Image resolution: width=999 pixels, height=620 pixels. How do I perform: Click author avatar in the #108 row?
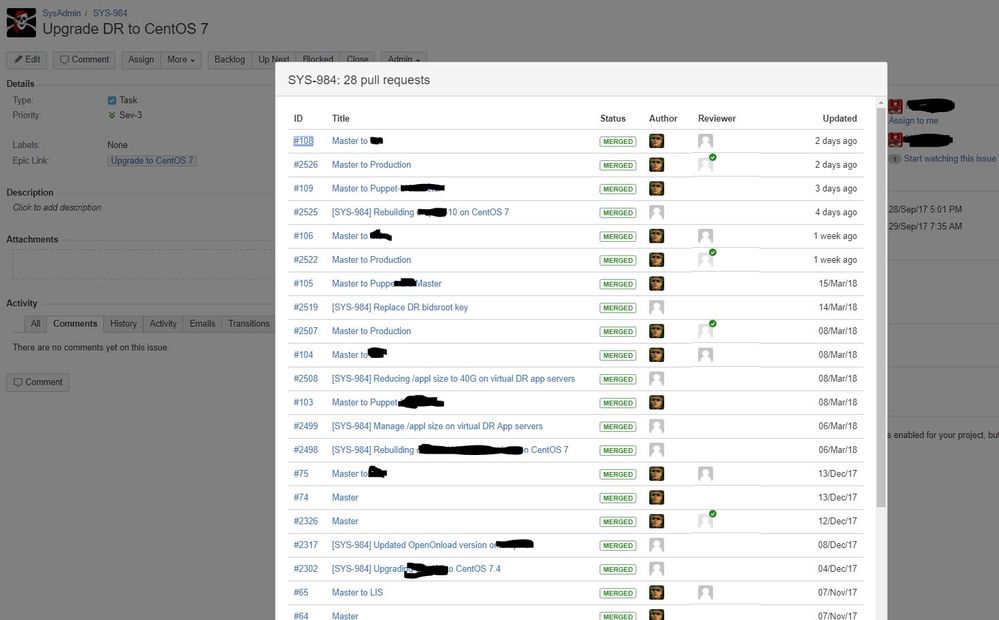(656, 141)
